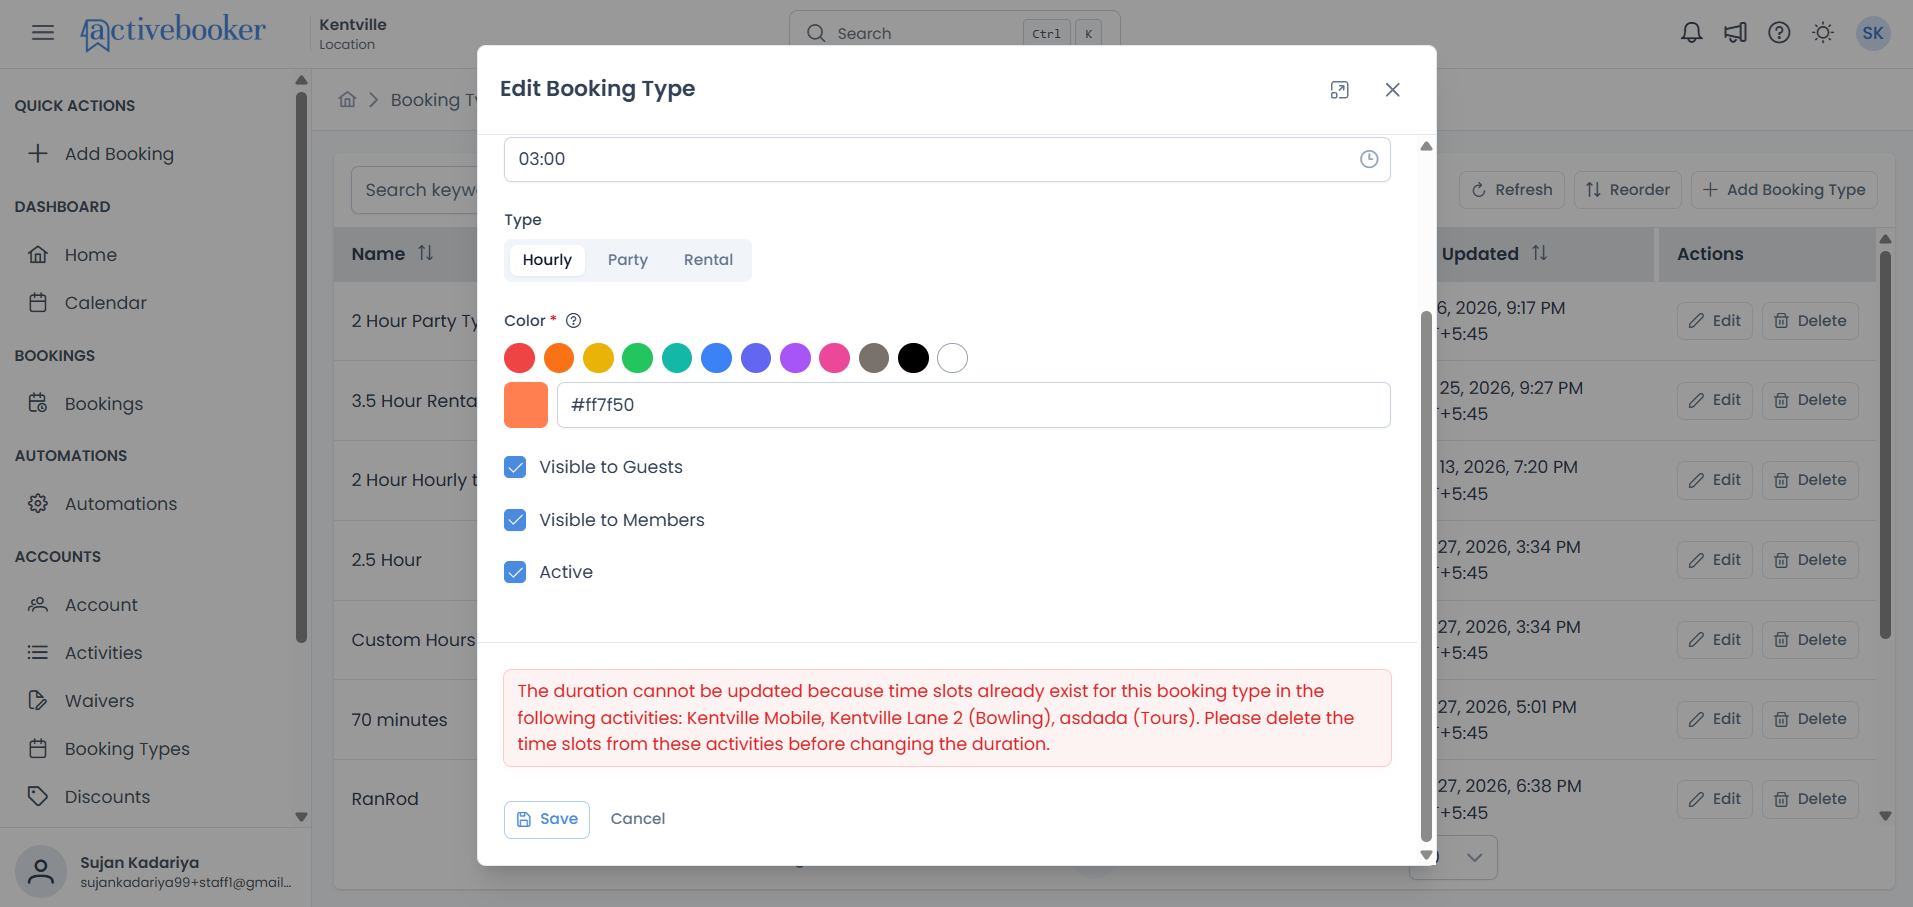Toggle the light/dark theme sun icon
The height and width of the screenshot is (907, 1913).
(1823, 33)
